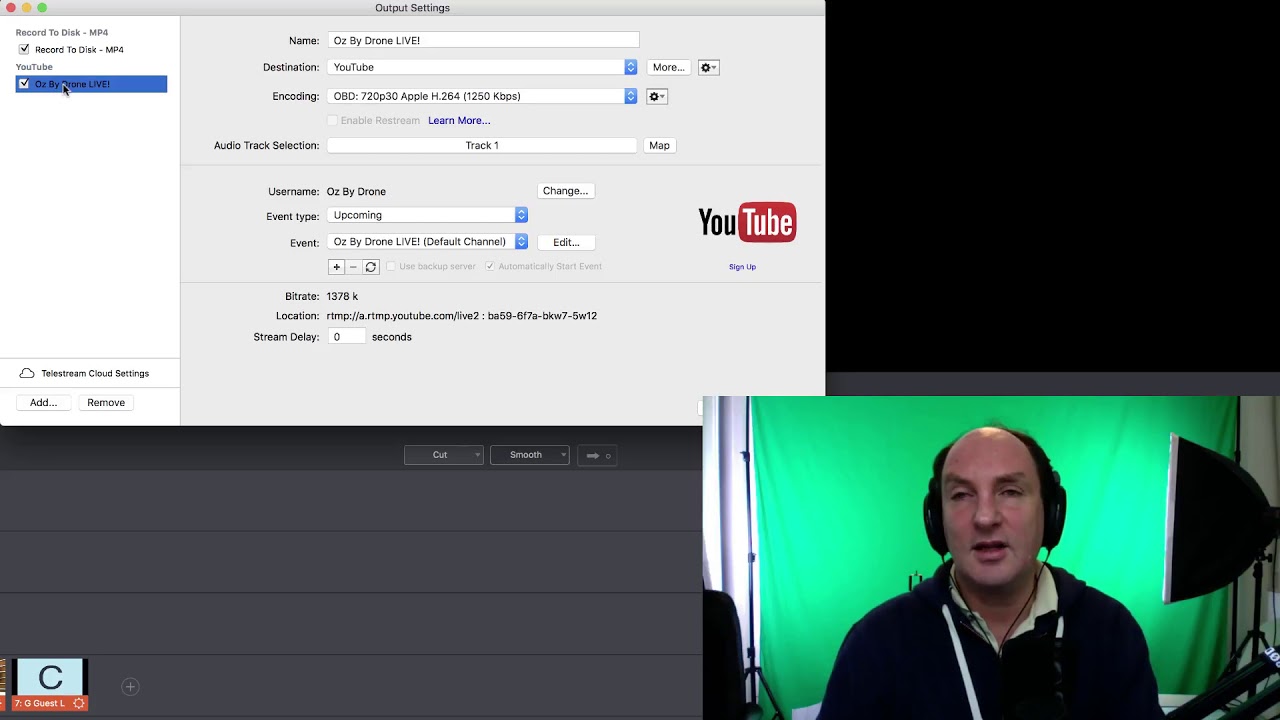Open the Destination YouTube dropdown
The image size is (1280, 720).
482,67
